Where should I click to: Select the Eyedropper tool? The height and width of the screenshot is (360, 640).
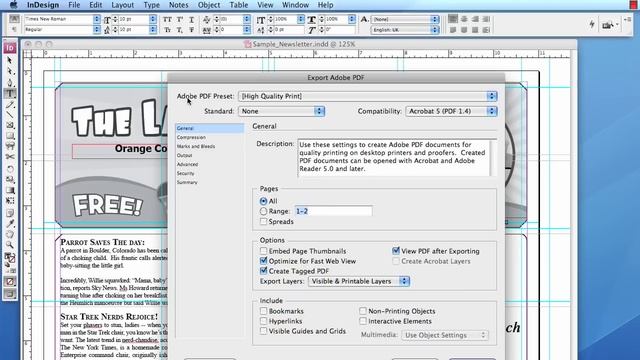(x=10, y=223)
